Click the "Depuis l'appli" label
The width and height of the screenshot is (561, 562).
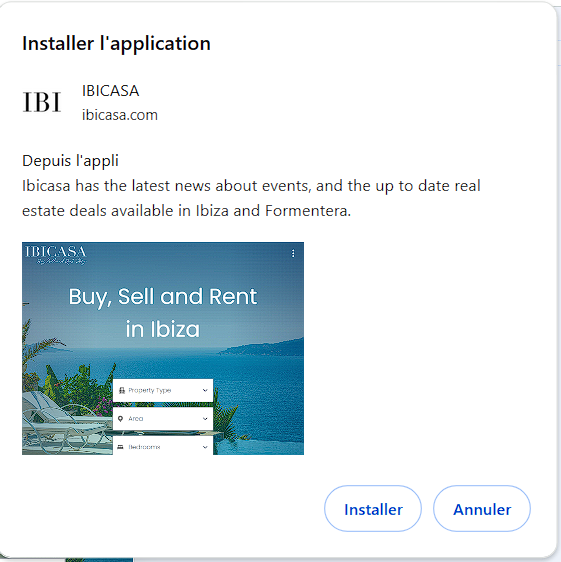point(70,161)
